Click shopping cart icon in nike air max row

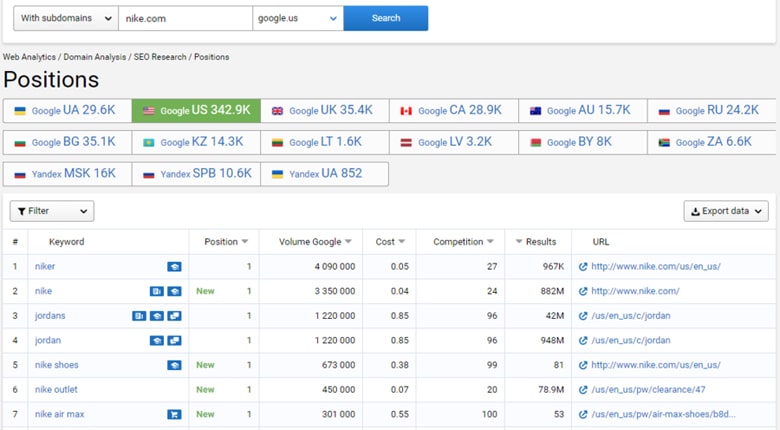174,414
